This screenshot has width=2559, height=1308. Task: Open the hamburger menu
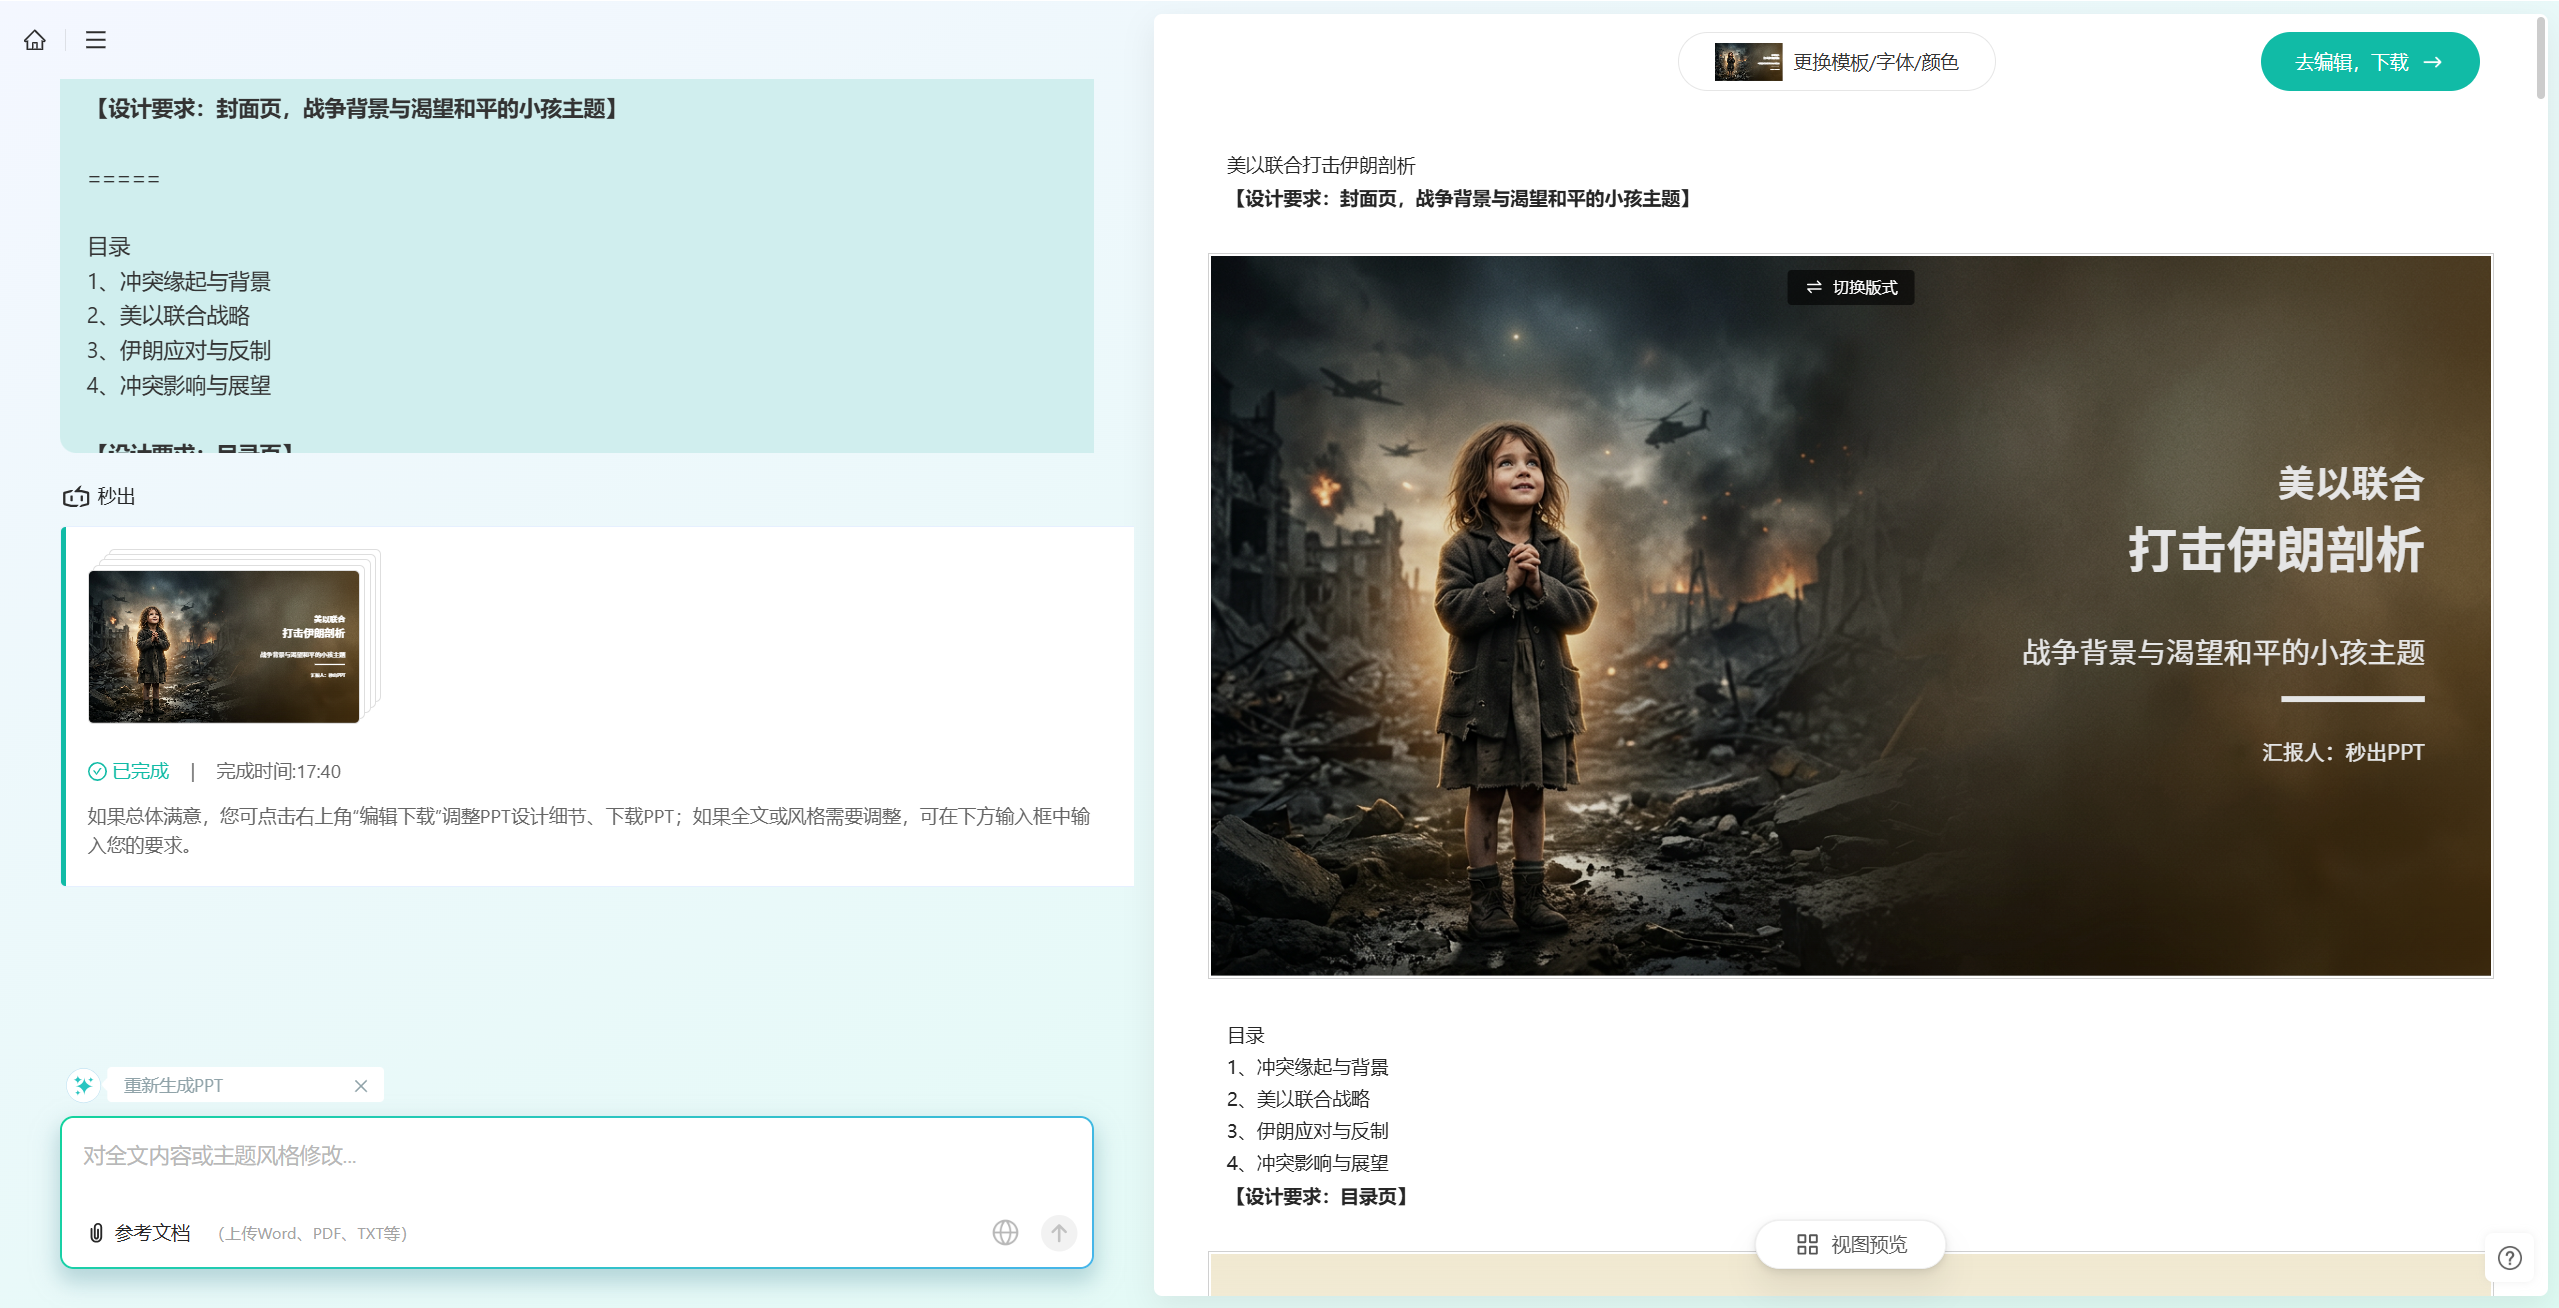point(96,40)
